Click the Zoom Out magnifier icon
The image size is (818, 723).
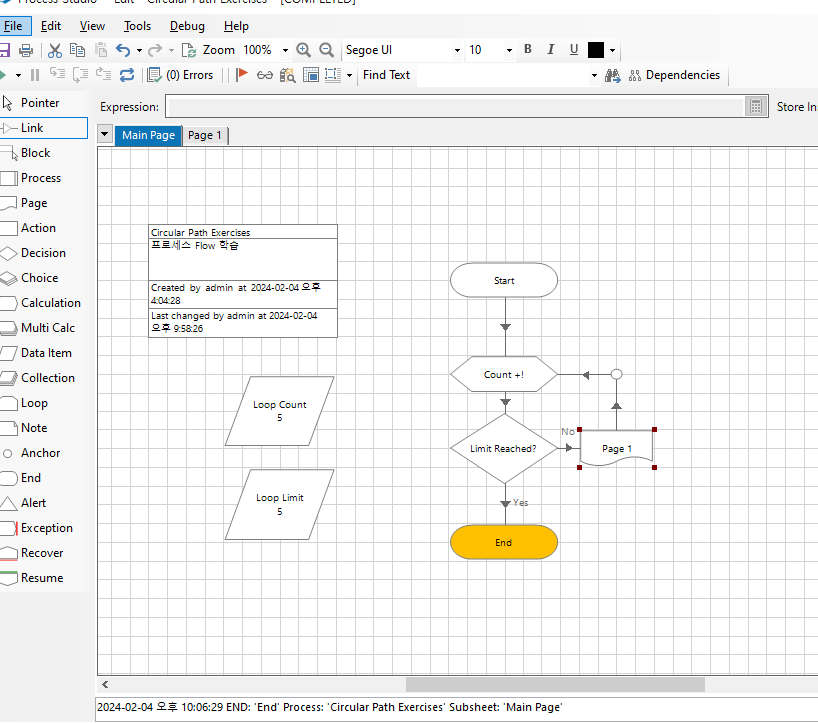tap(327, 50)
